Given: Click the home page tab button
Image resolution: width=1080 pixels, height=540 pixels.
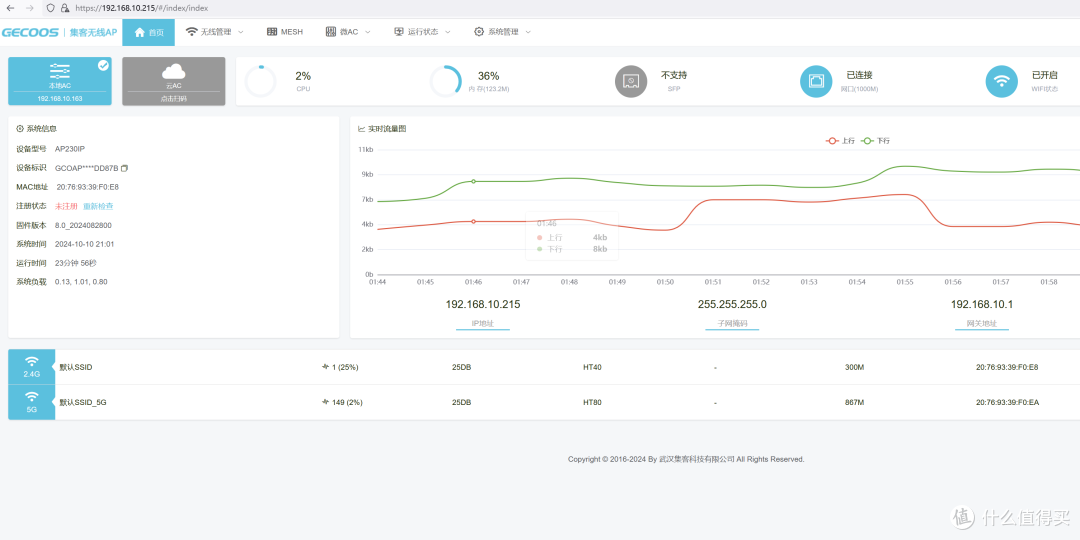Looking at the screenshot, I should click(x=149, y=32).
